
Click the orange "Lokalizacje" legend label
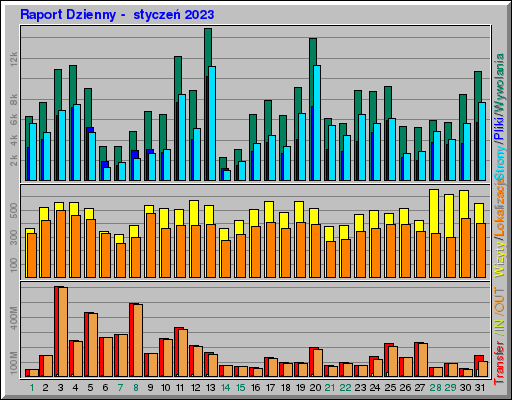[x=499, y=208]
